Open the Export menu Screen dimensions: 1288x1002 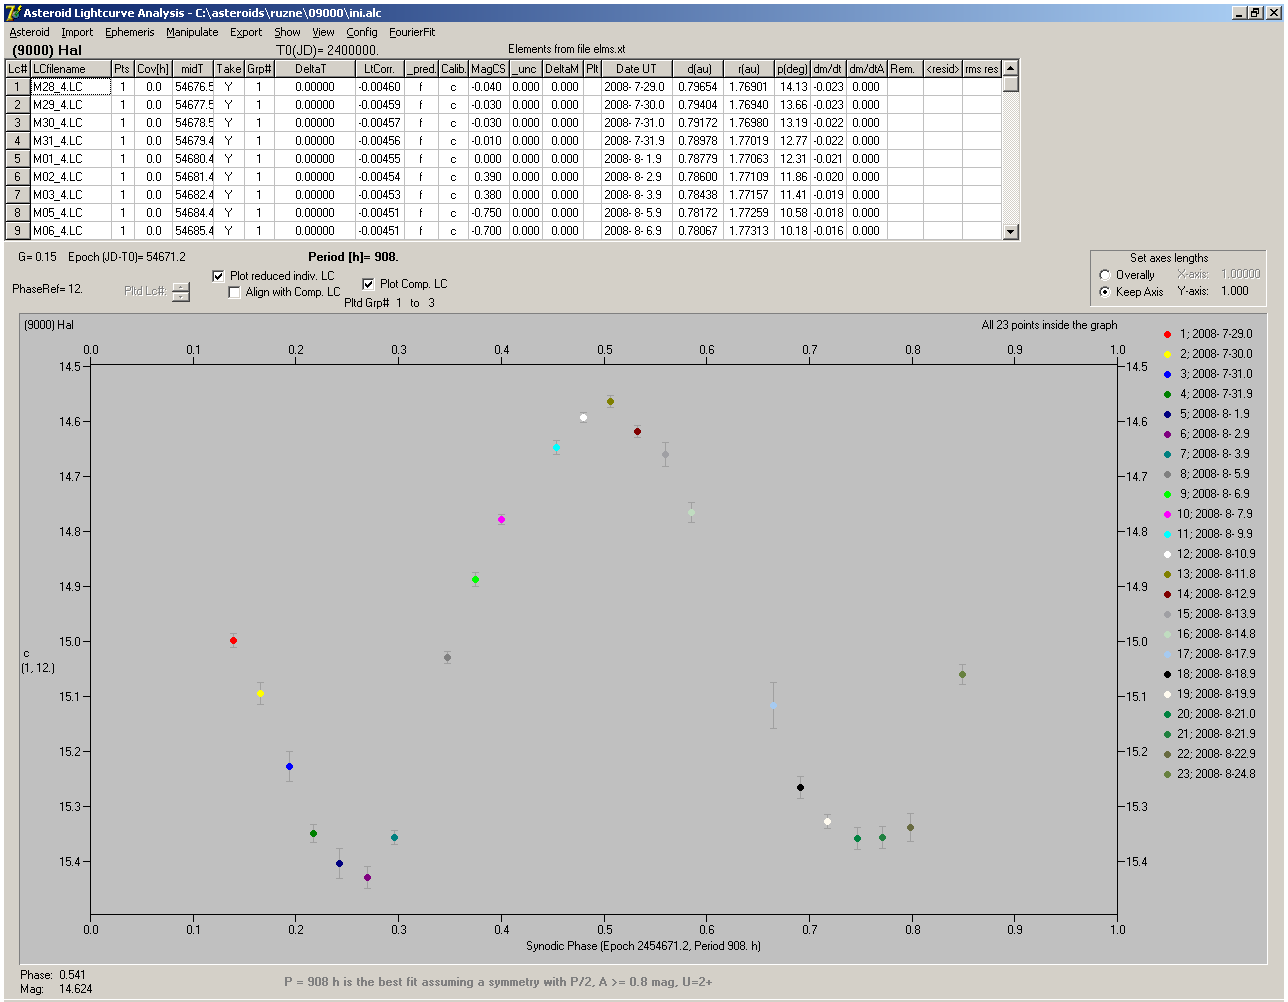click(x=246, y=32)
